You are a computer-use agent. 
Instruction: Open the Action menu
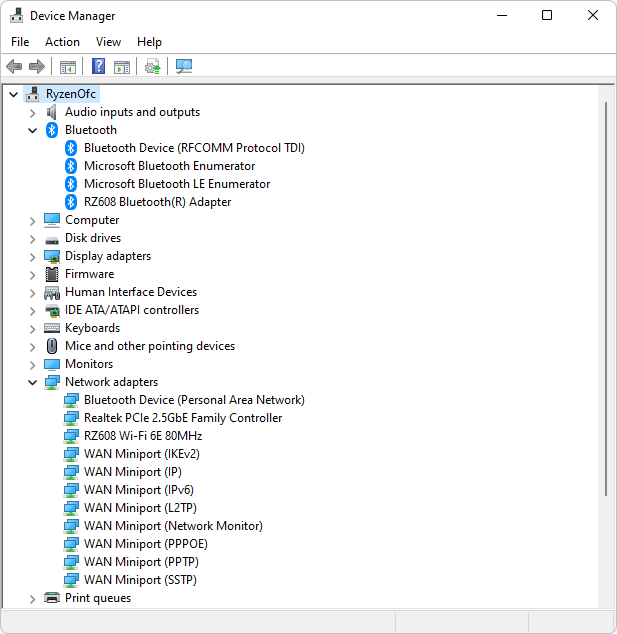tap(62, 42)
